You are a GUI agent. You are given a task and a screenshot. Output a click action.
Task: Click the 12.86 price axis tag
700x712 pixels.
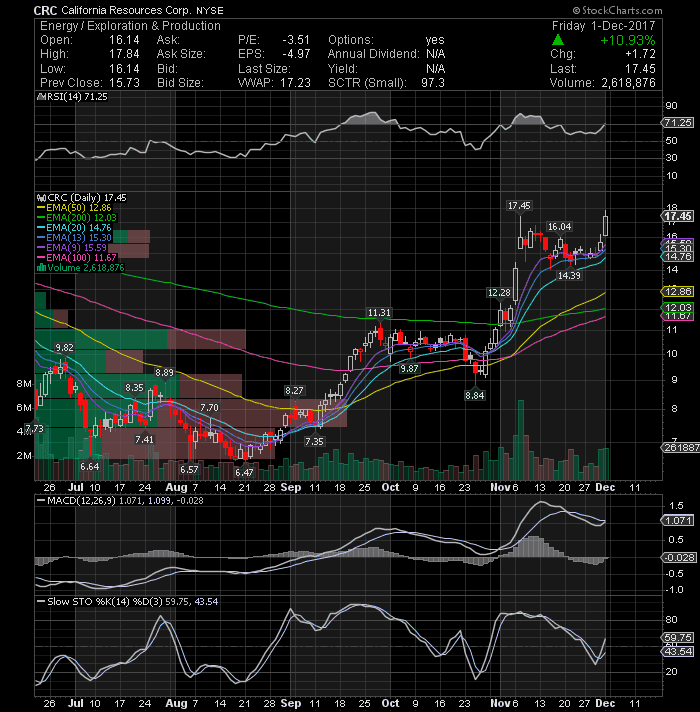[678, 292]
